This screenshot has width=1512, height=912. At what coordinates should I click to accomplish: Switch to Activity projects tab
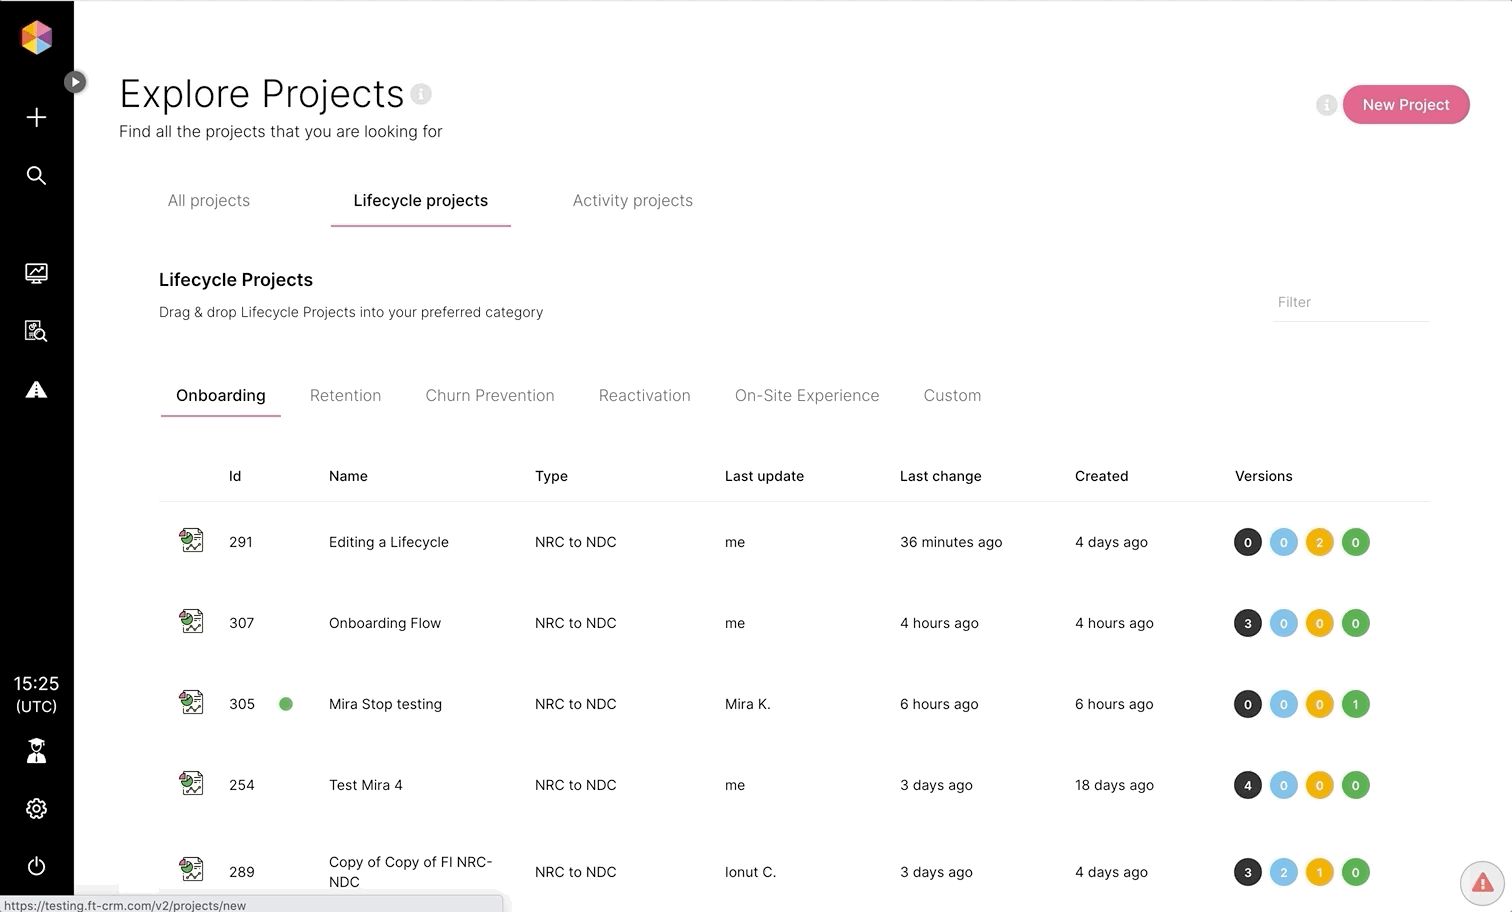tap(632, 201)
